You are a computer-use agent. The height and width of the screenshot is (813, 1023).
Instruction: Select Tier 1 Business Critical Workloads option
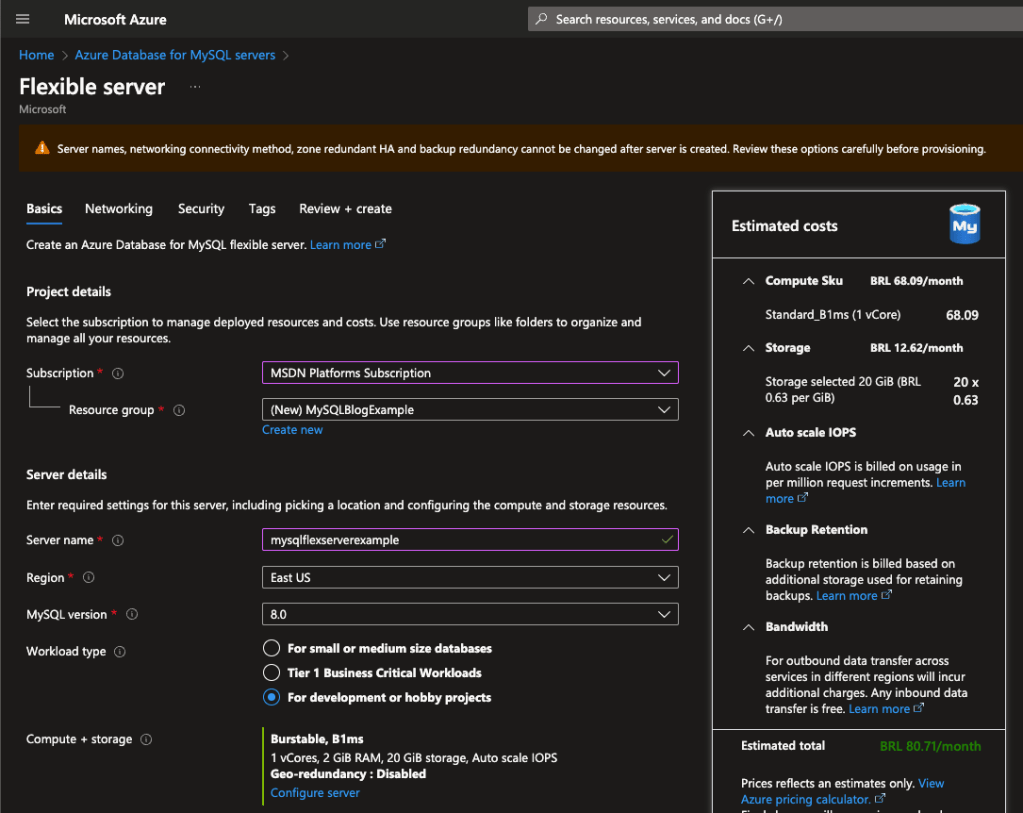271,673
